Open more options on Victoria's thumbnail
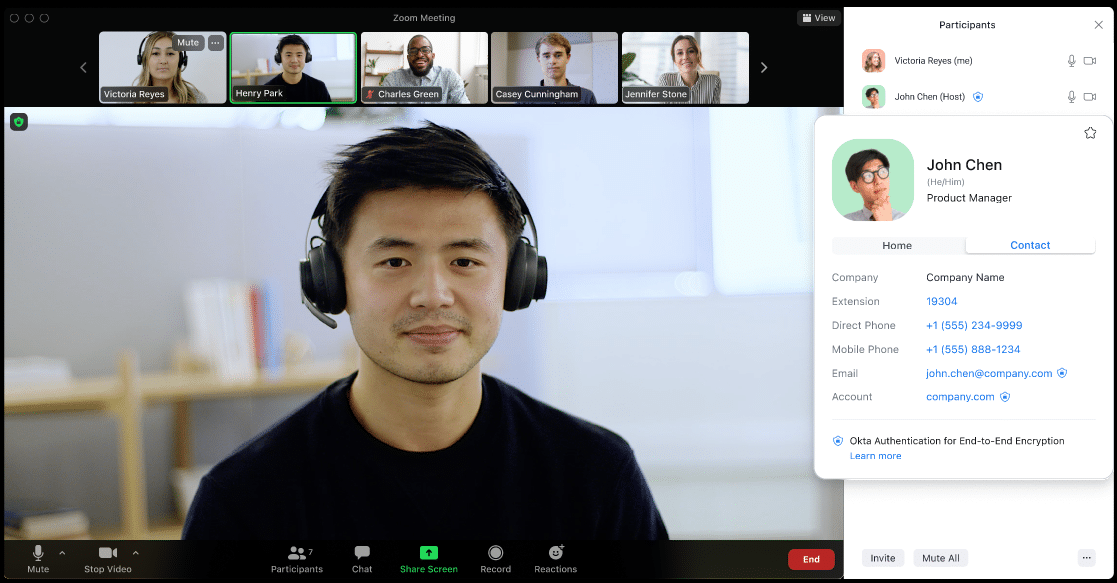 [216, 42]
